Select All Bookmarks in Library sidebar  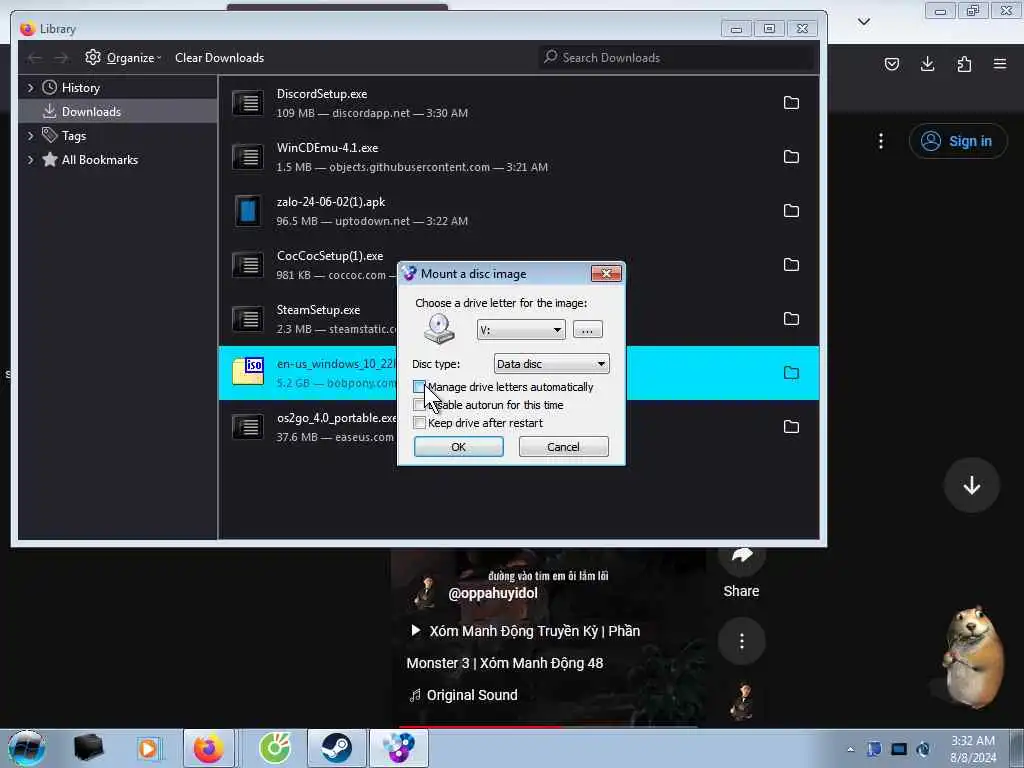99,159
